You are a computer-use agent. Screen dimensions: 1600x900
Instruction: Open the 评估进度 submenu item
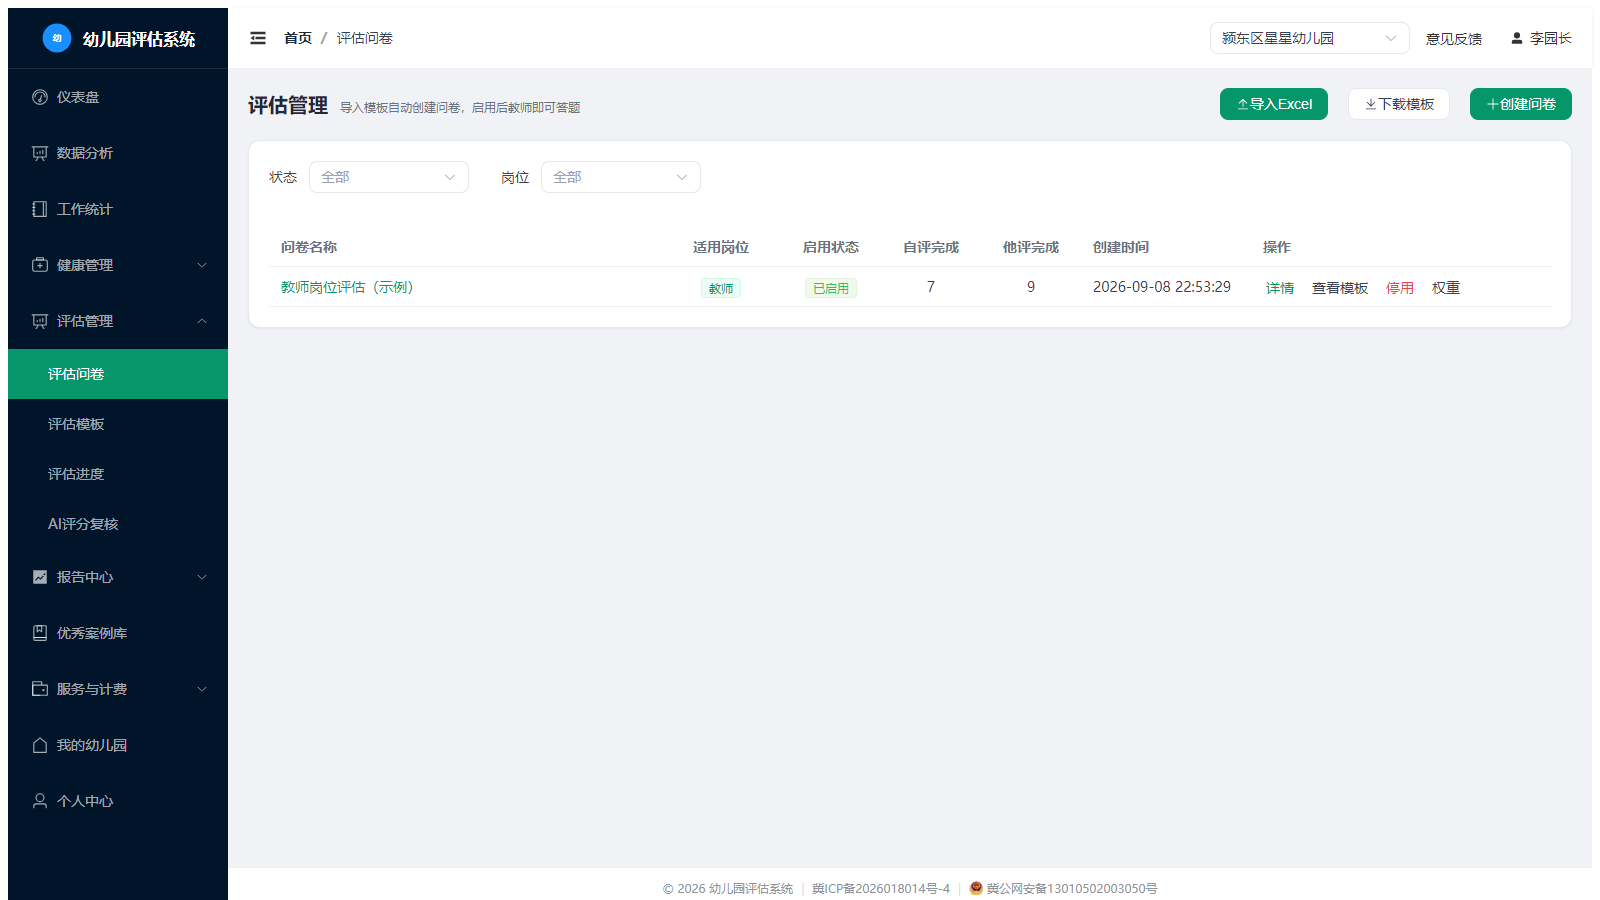(118, 474)
